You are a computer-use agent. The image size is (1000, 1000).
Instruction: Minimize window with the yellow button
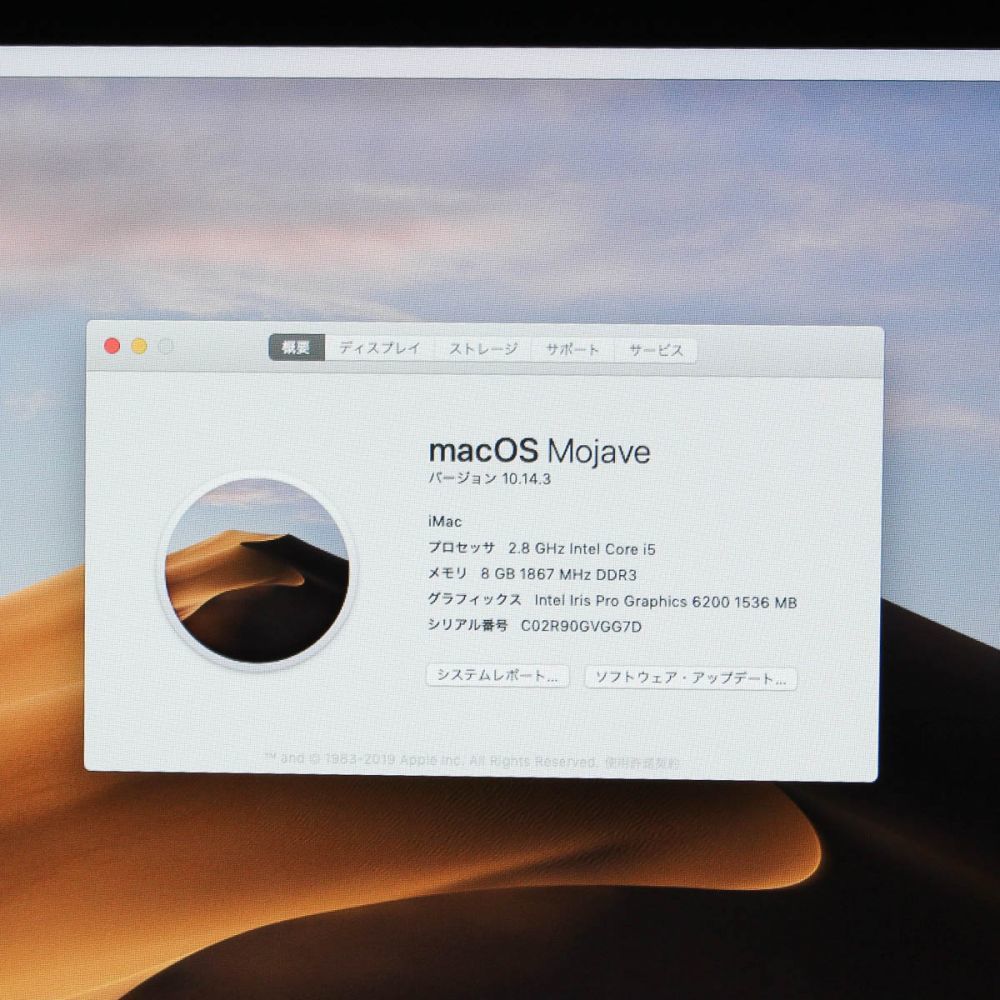click(139, 346)
